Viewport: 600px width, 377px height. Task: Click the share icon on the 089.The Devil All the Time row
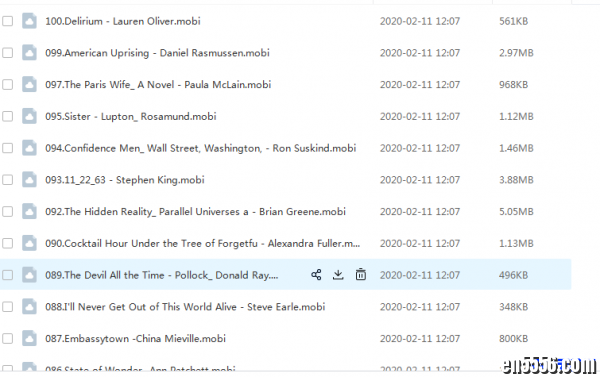(316, 275)
